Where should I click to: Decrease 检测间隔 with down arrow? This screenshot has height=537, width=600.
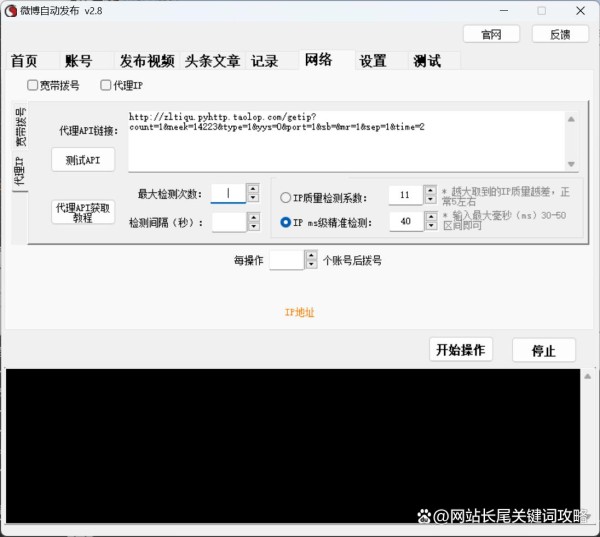pos(254,227)
